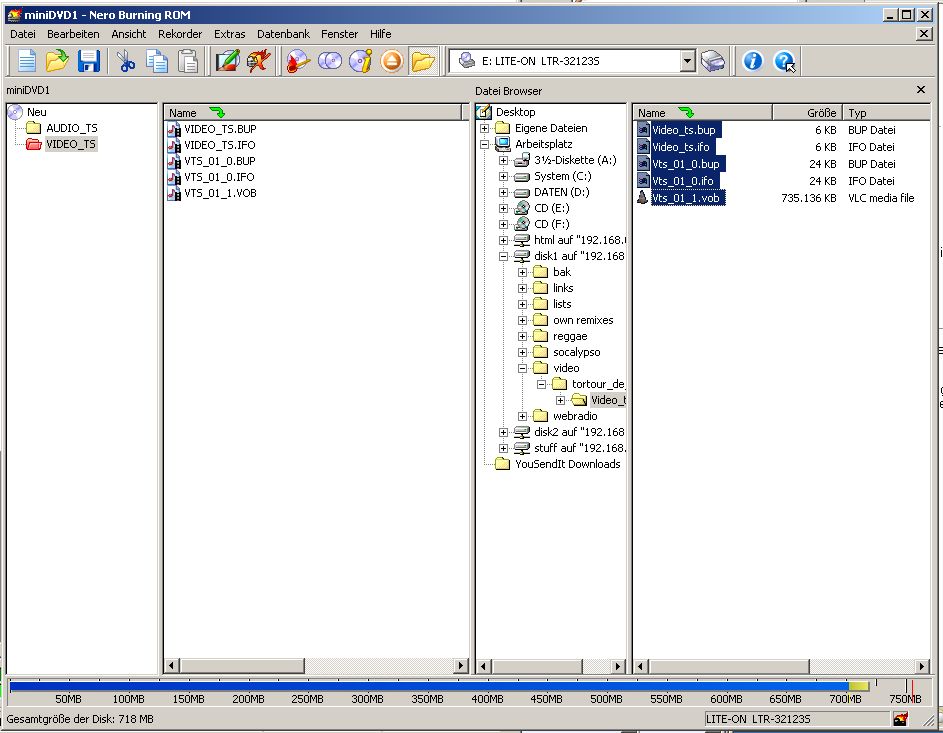Select VTS_01_0.IFO in the compilation list

[x=219, y=177]
